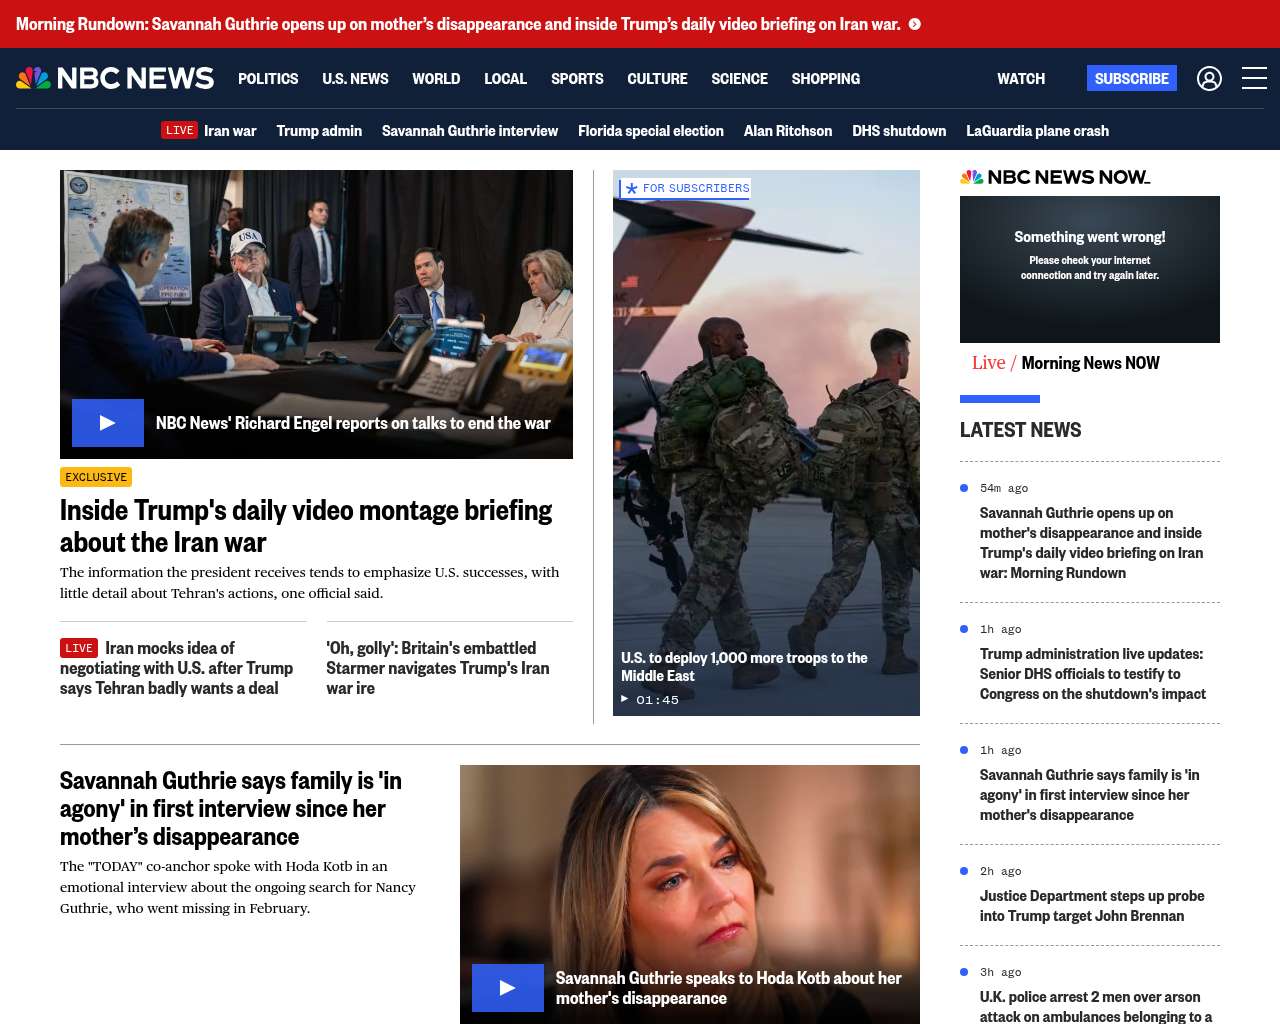1280x1024 pixels.
Task: Go to the Culture section
Action: click(657, 79)
